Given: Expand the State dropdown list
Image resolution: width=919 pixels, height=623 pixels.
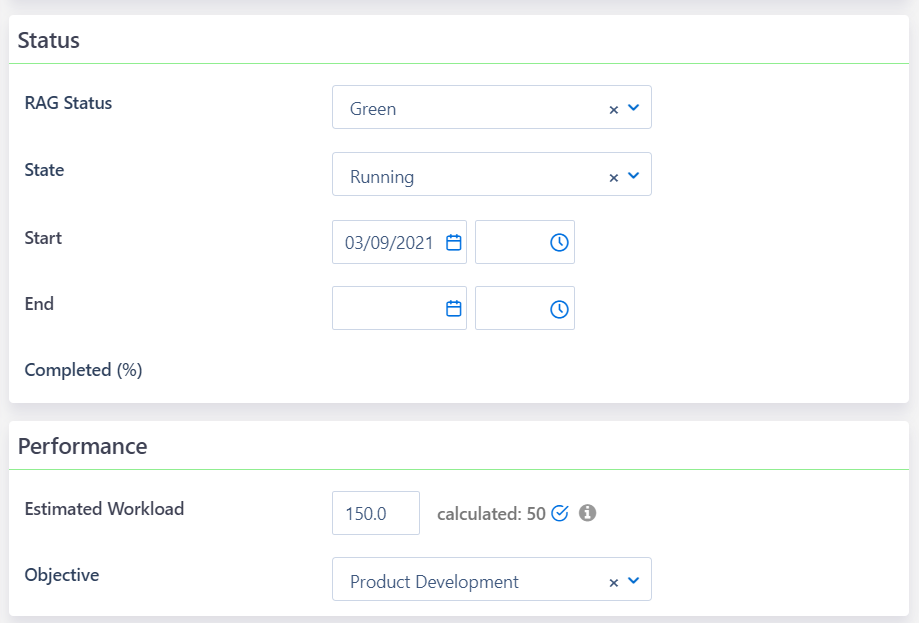Looking at the screenshot, I should click(634, 174).
